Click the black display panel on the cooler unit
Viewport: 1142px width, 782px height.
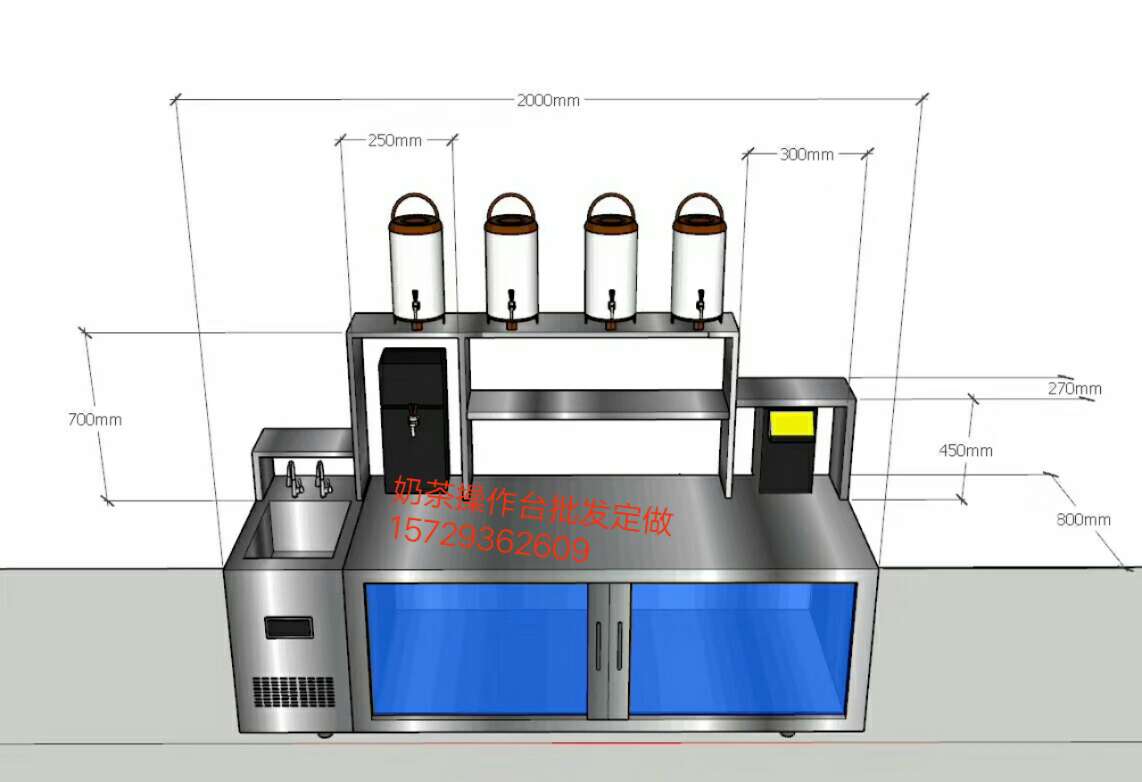coord(289,627)
